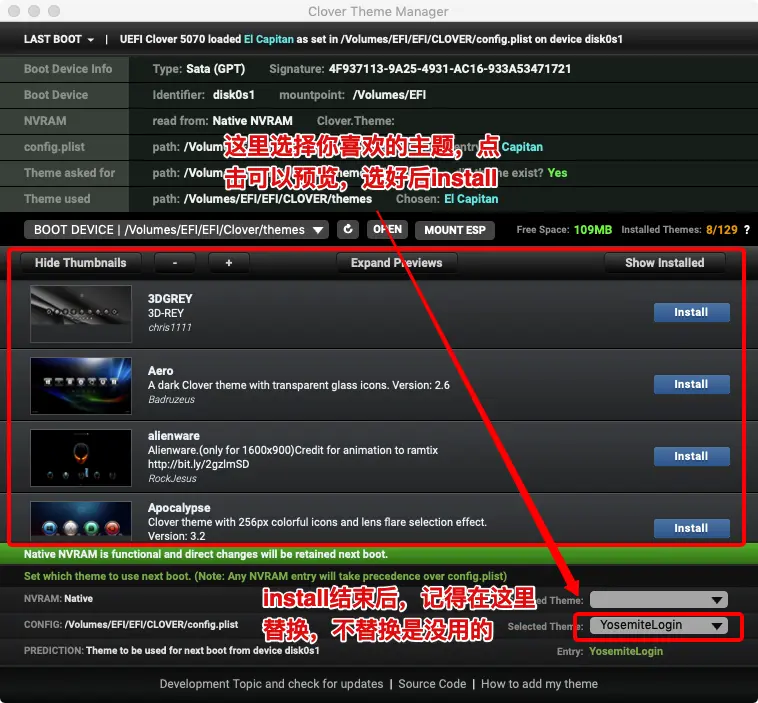Click the Boot Device Info row label
Image resolution: width=758 pixels, height=703 pixels.
click(x=68, y=69)
